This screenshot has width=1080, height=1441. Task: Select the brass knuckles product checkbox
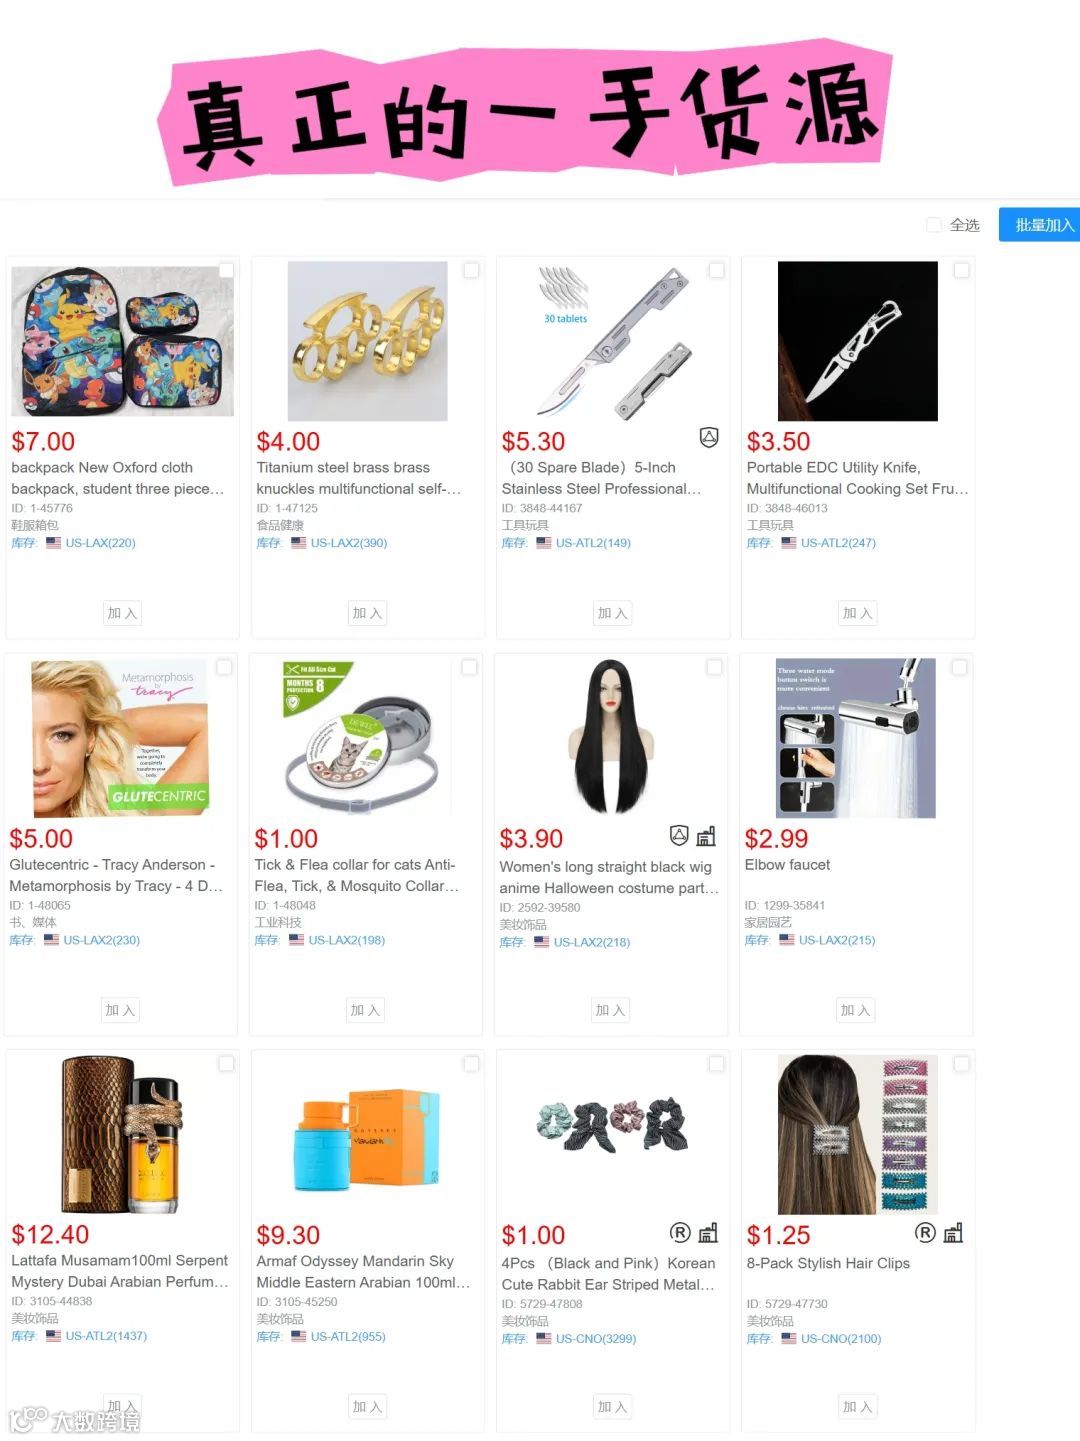(471, 270)
